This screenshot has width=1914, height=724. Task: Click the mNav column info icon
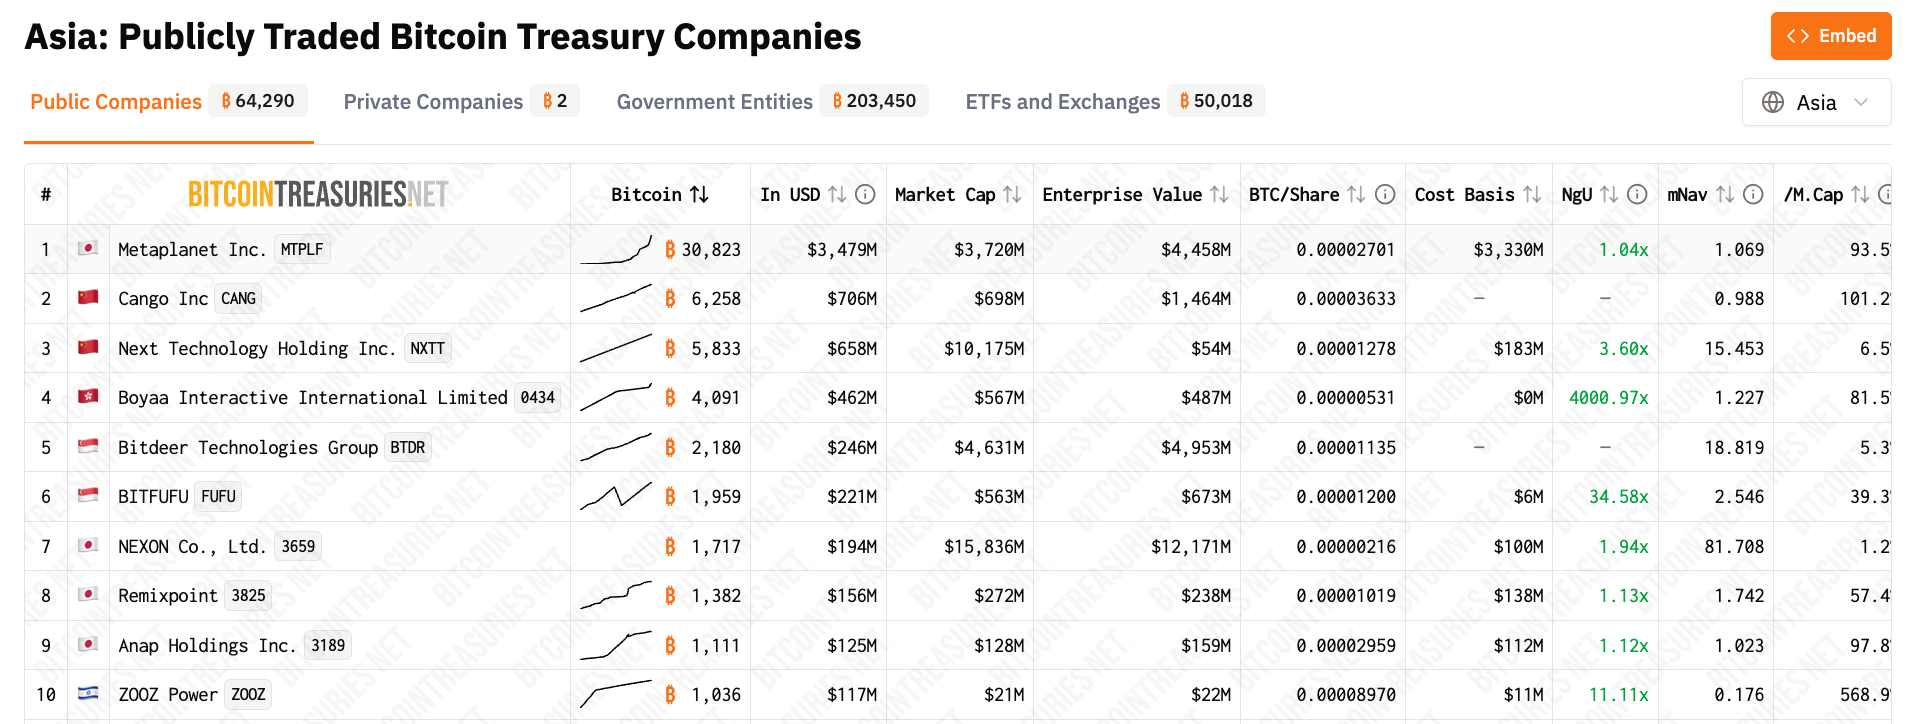click(1753, 194)
